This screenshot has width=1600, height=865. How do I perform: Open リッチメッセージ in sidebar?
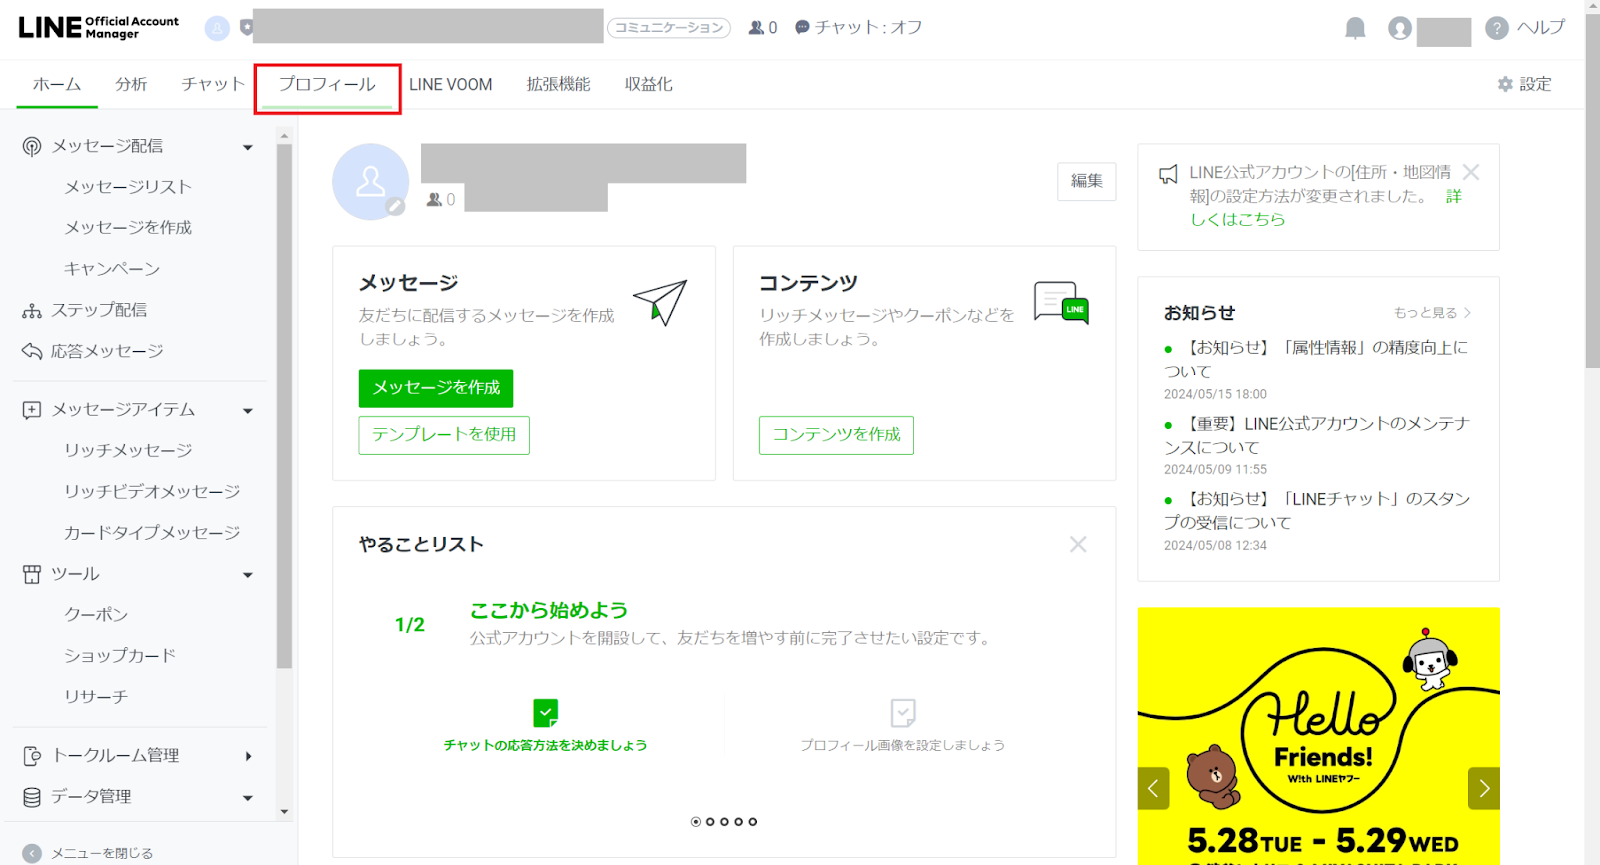[128, 451]
